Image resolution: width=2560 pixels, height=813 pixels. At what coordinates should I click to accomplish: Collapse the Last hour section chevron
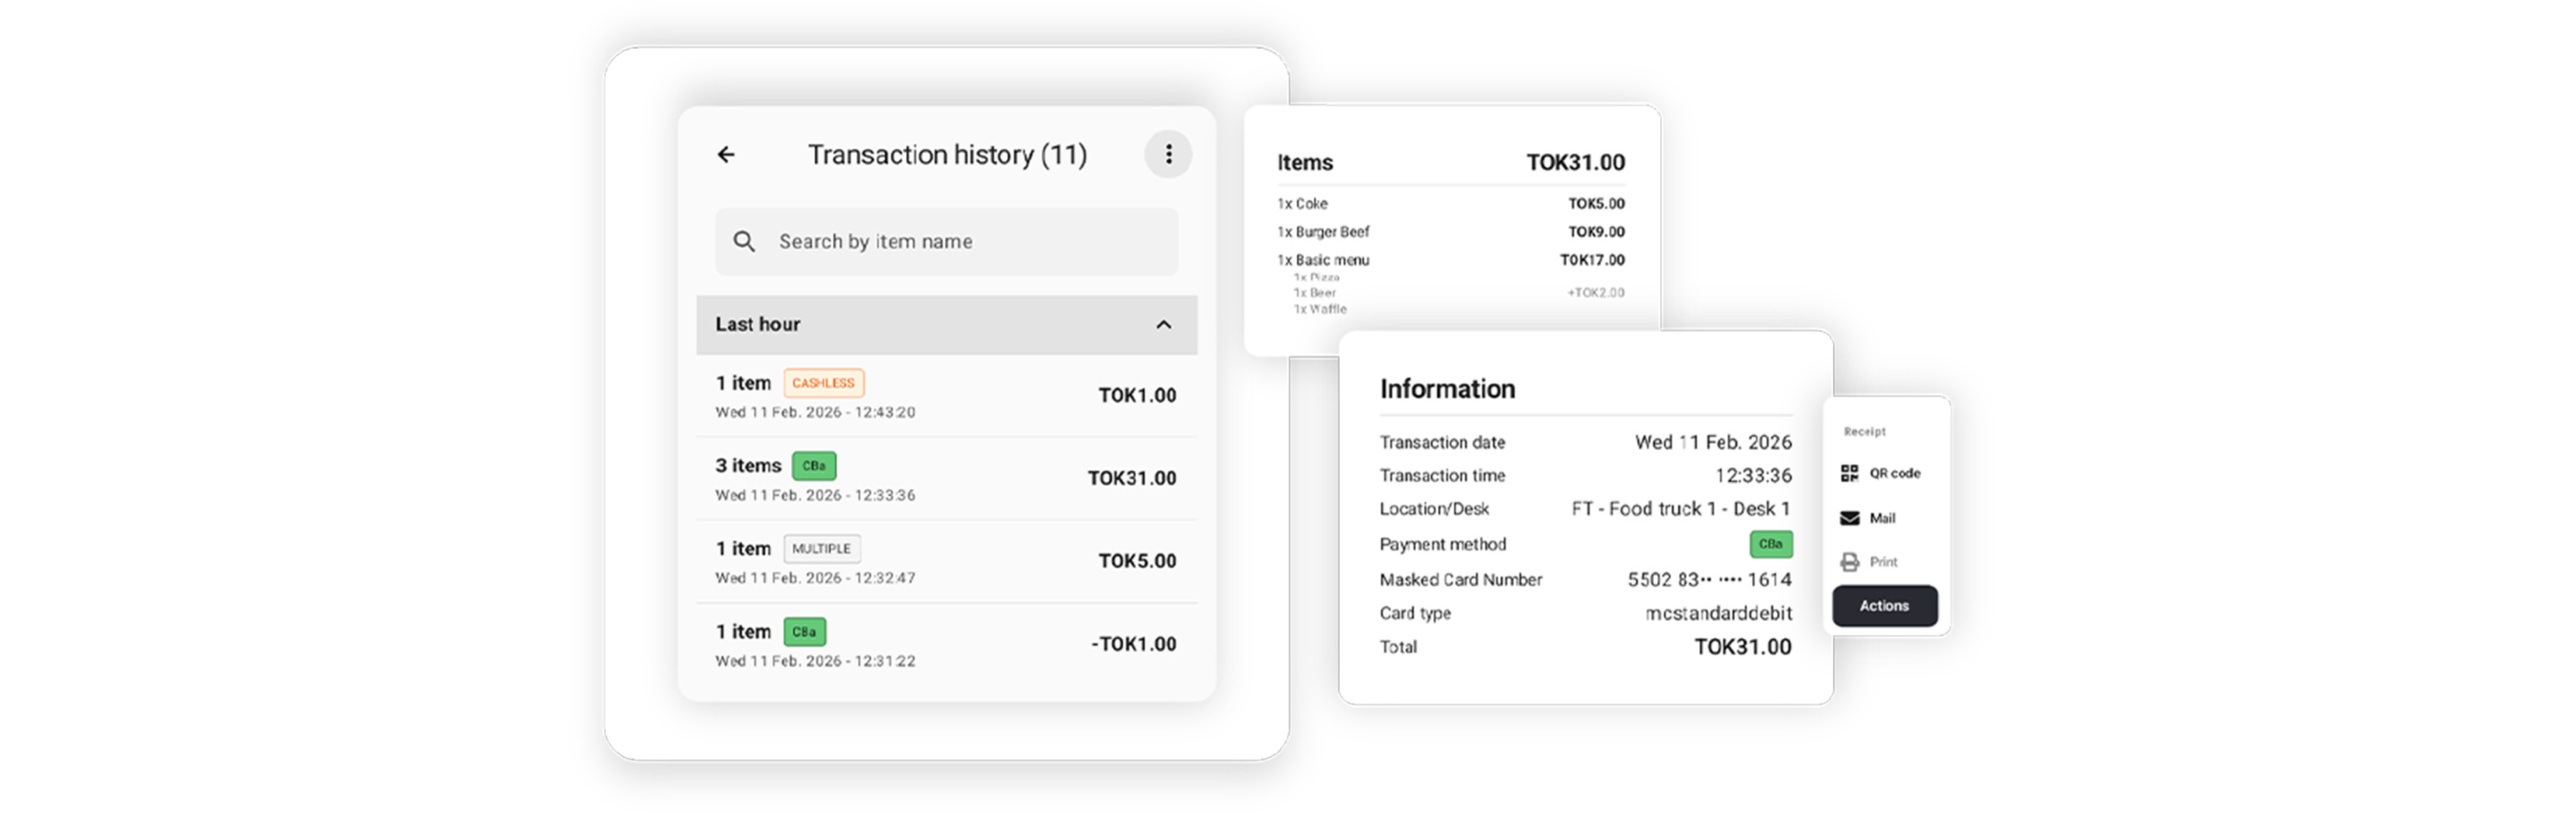1163,324
